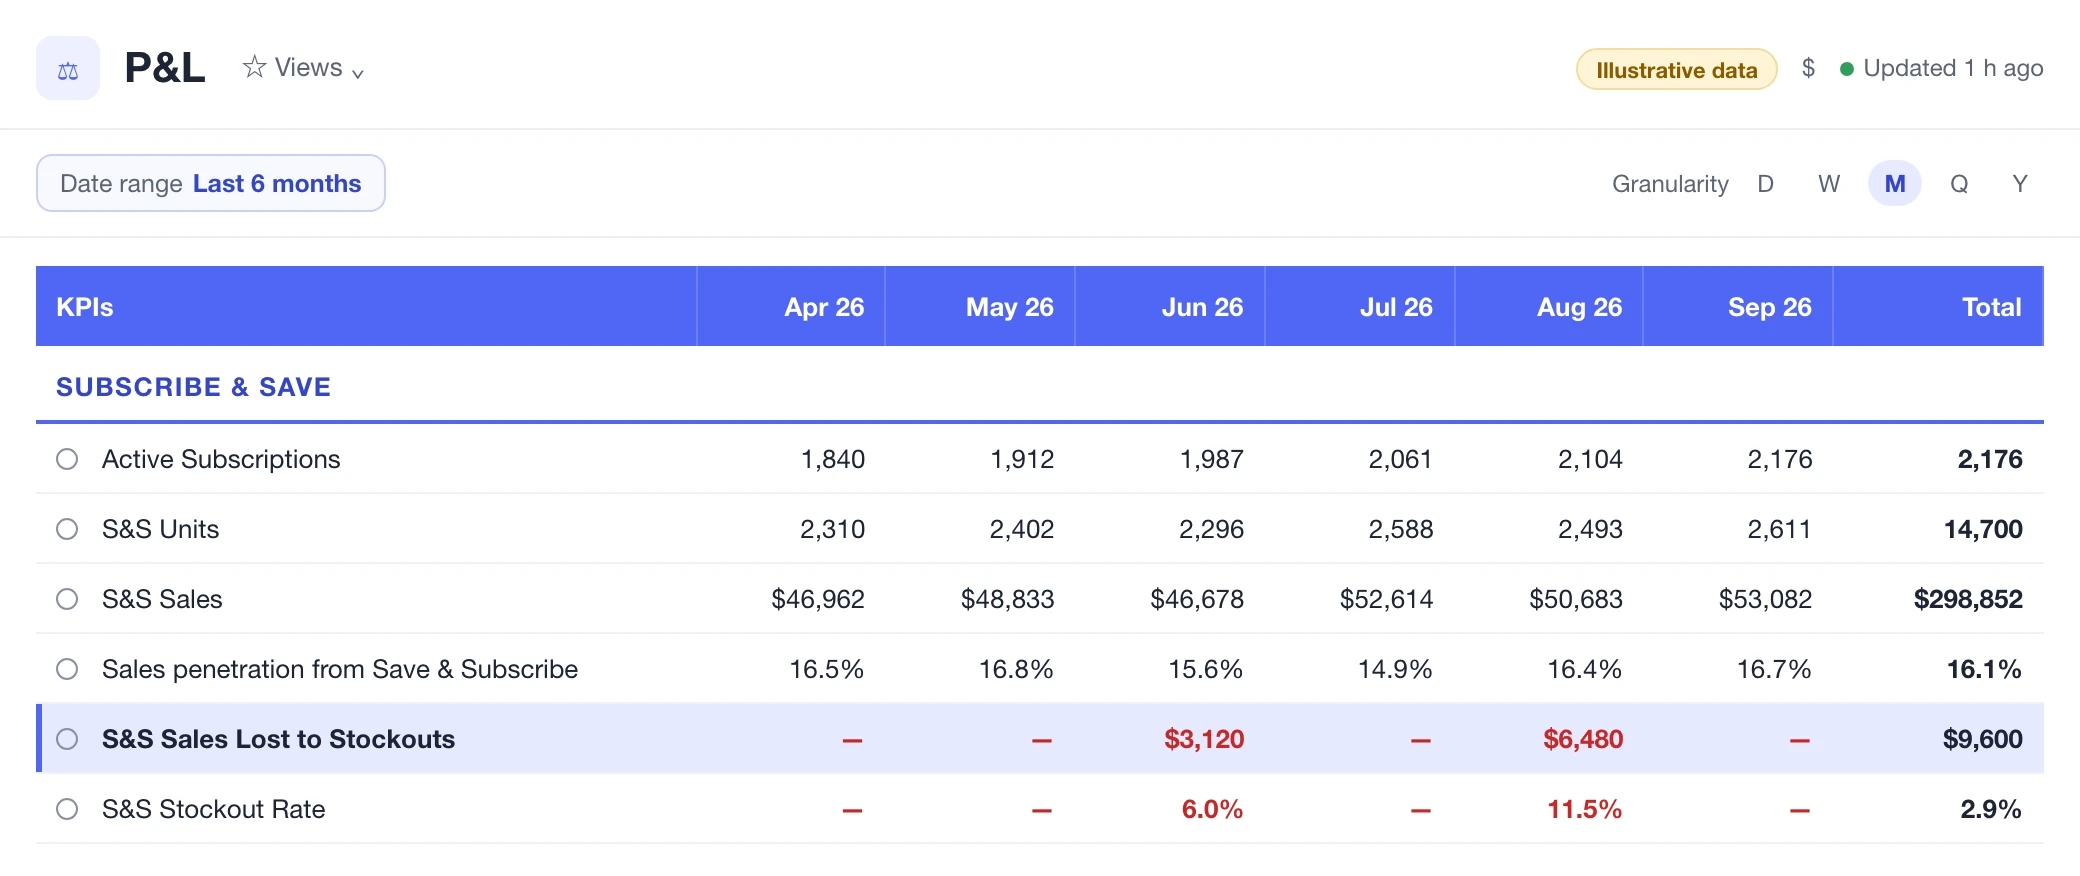Click the S&S Sales Lost to Stockouts label
Viewport: 2080px width, 876px height.
[x=278, y=739]
